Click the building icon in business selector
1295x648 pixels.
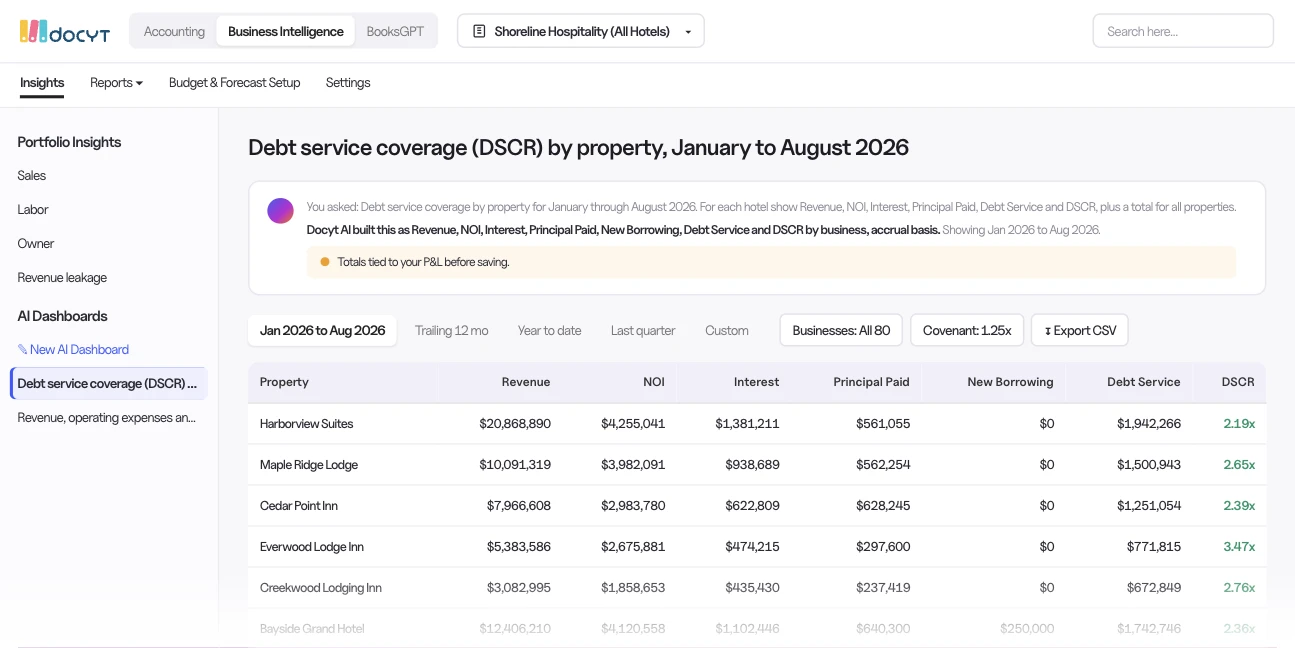[x=478, y=31]
